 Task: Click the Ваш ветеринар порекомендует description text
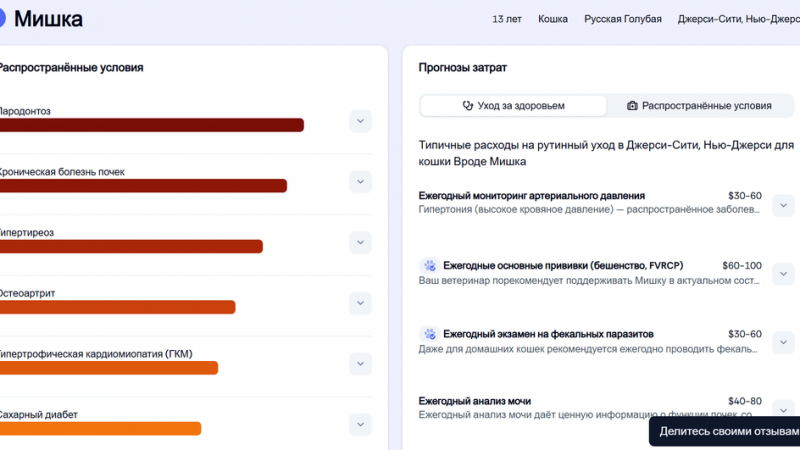pos(589,281)
